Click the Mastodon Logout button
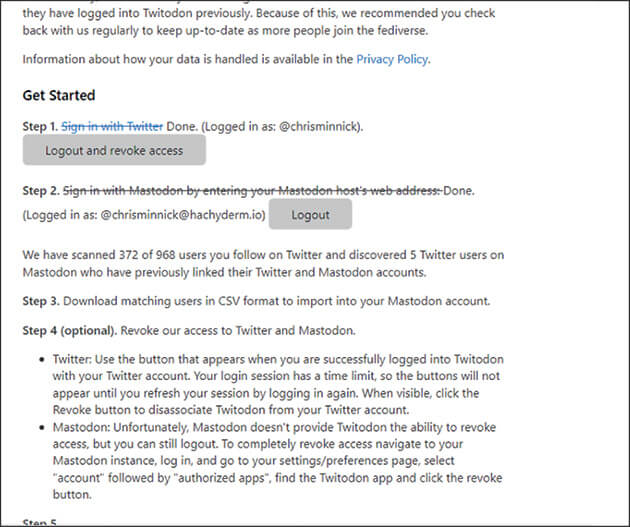The height and width of the screenshot is (527, 630). point(310,215)
